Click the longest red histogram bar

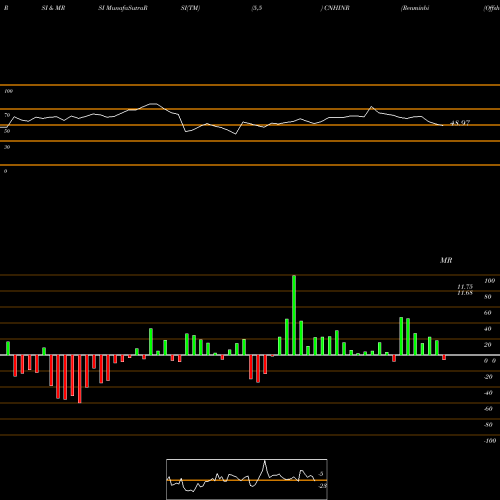80,379
